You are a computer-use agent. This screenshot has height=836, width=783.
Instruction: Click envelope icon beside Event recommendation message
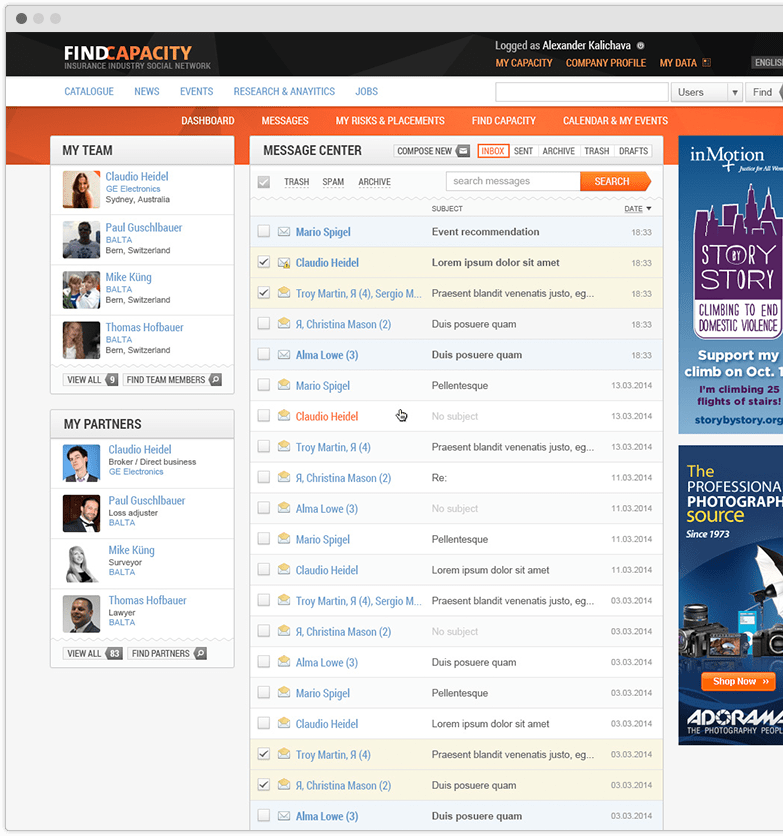point(284,232)
